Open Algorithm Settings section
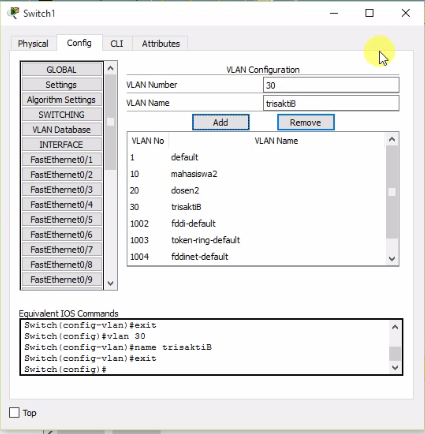Viewport: 425px width, 434px height. point(62,100)
